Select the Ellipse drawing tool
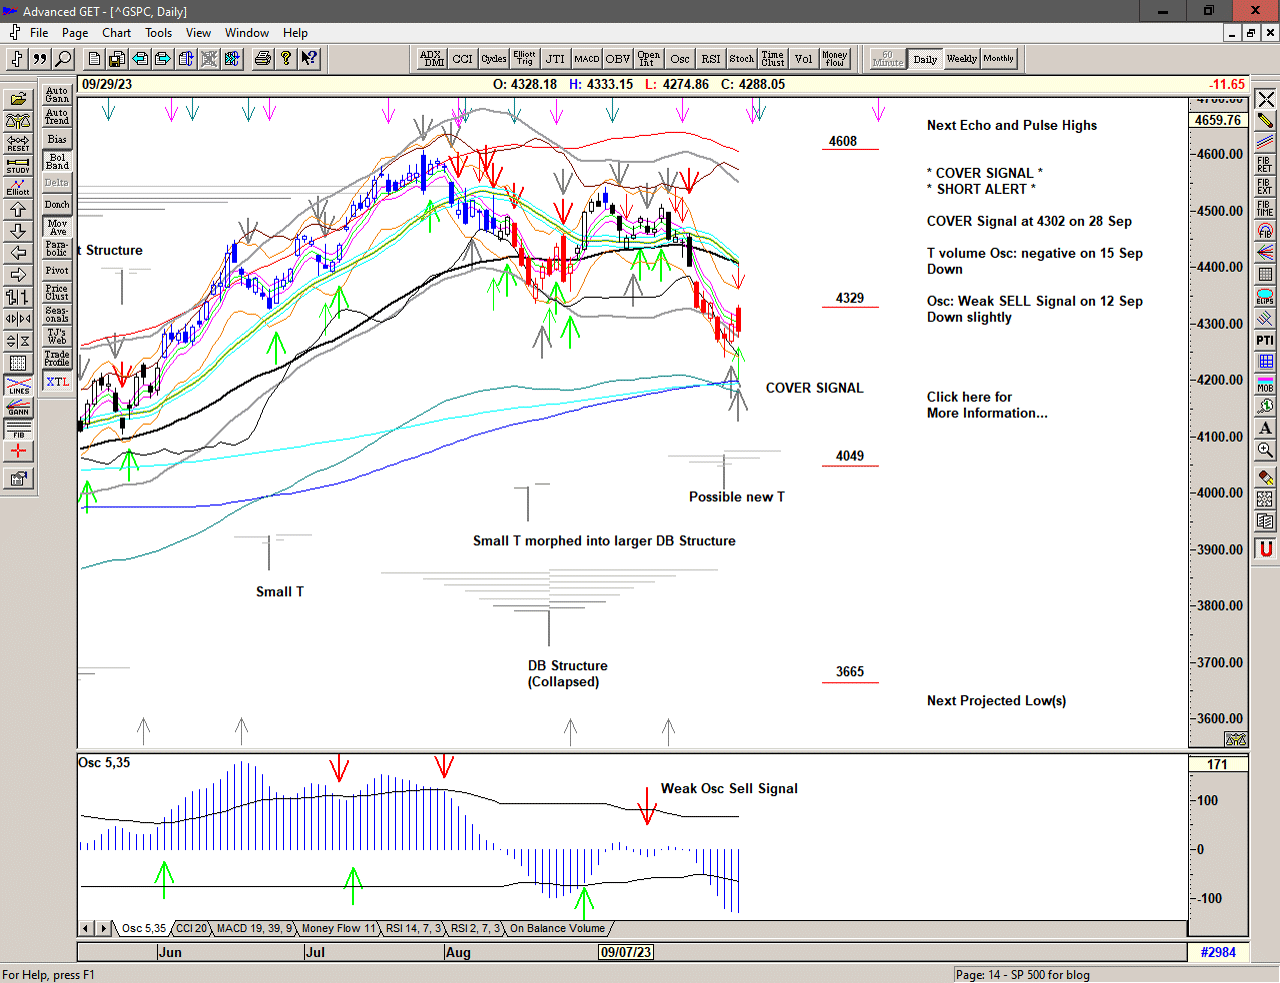Screen dimensions: 1280x983 pyautogui.click(x=1265, y=297)
